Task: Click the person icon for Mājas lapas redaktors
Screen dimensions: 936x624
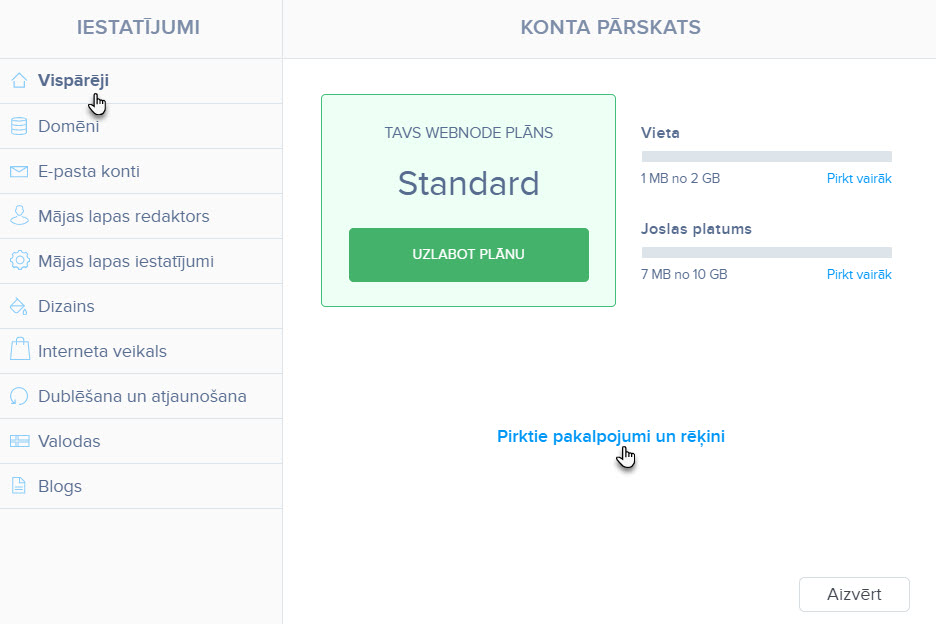Action: [19, 216]
